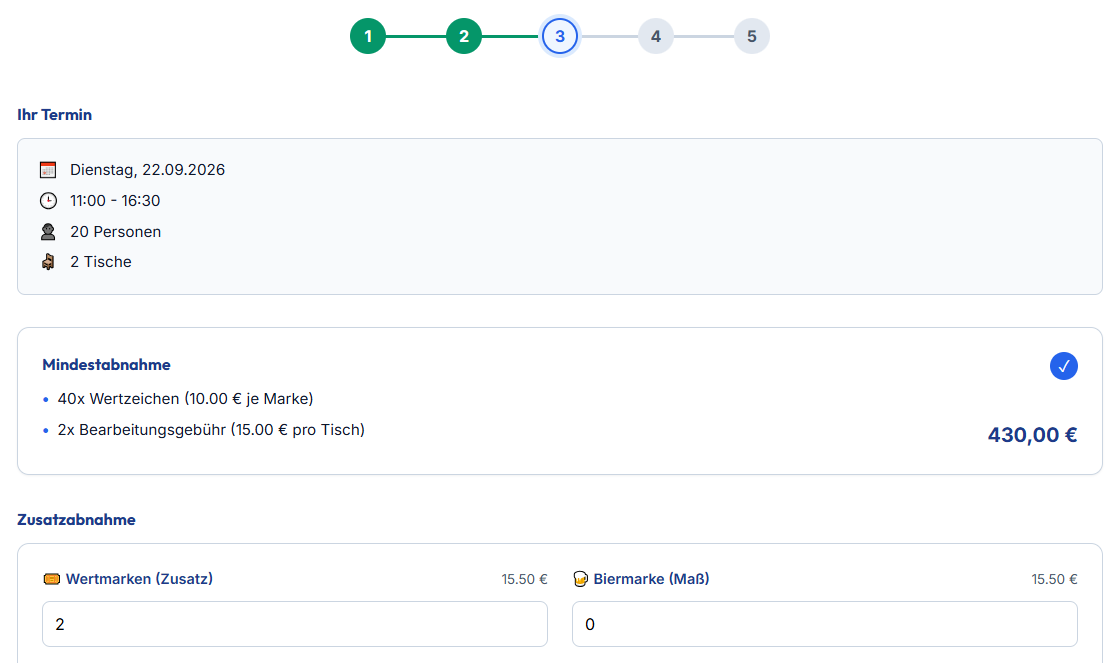Click the clock icon next to 11:00 - 16:30
The width and height of the screenshot is (1120, 663).
coord(48,201)
